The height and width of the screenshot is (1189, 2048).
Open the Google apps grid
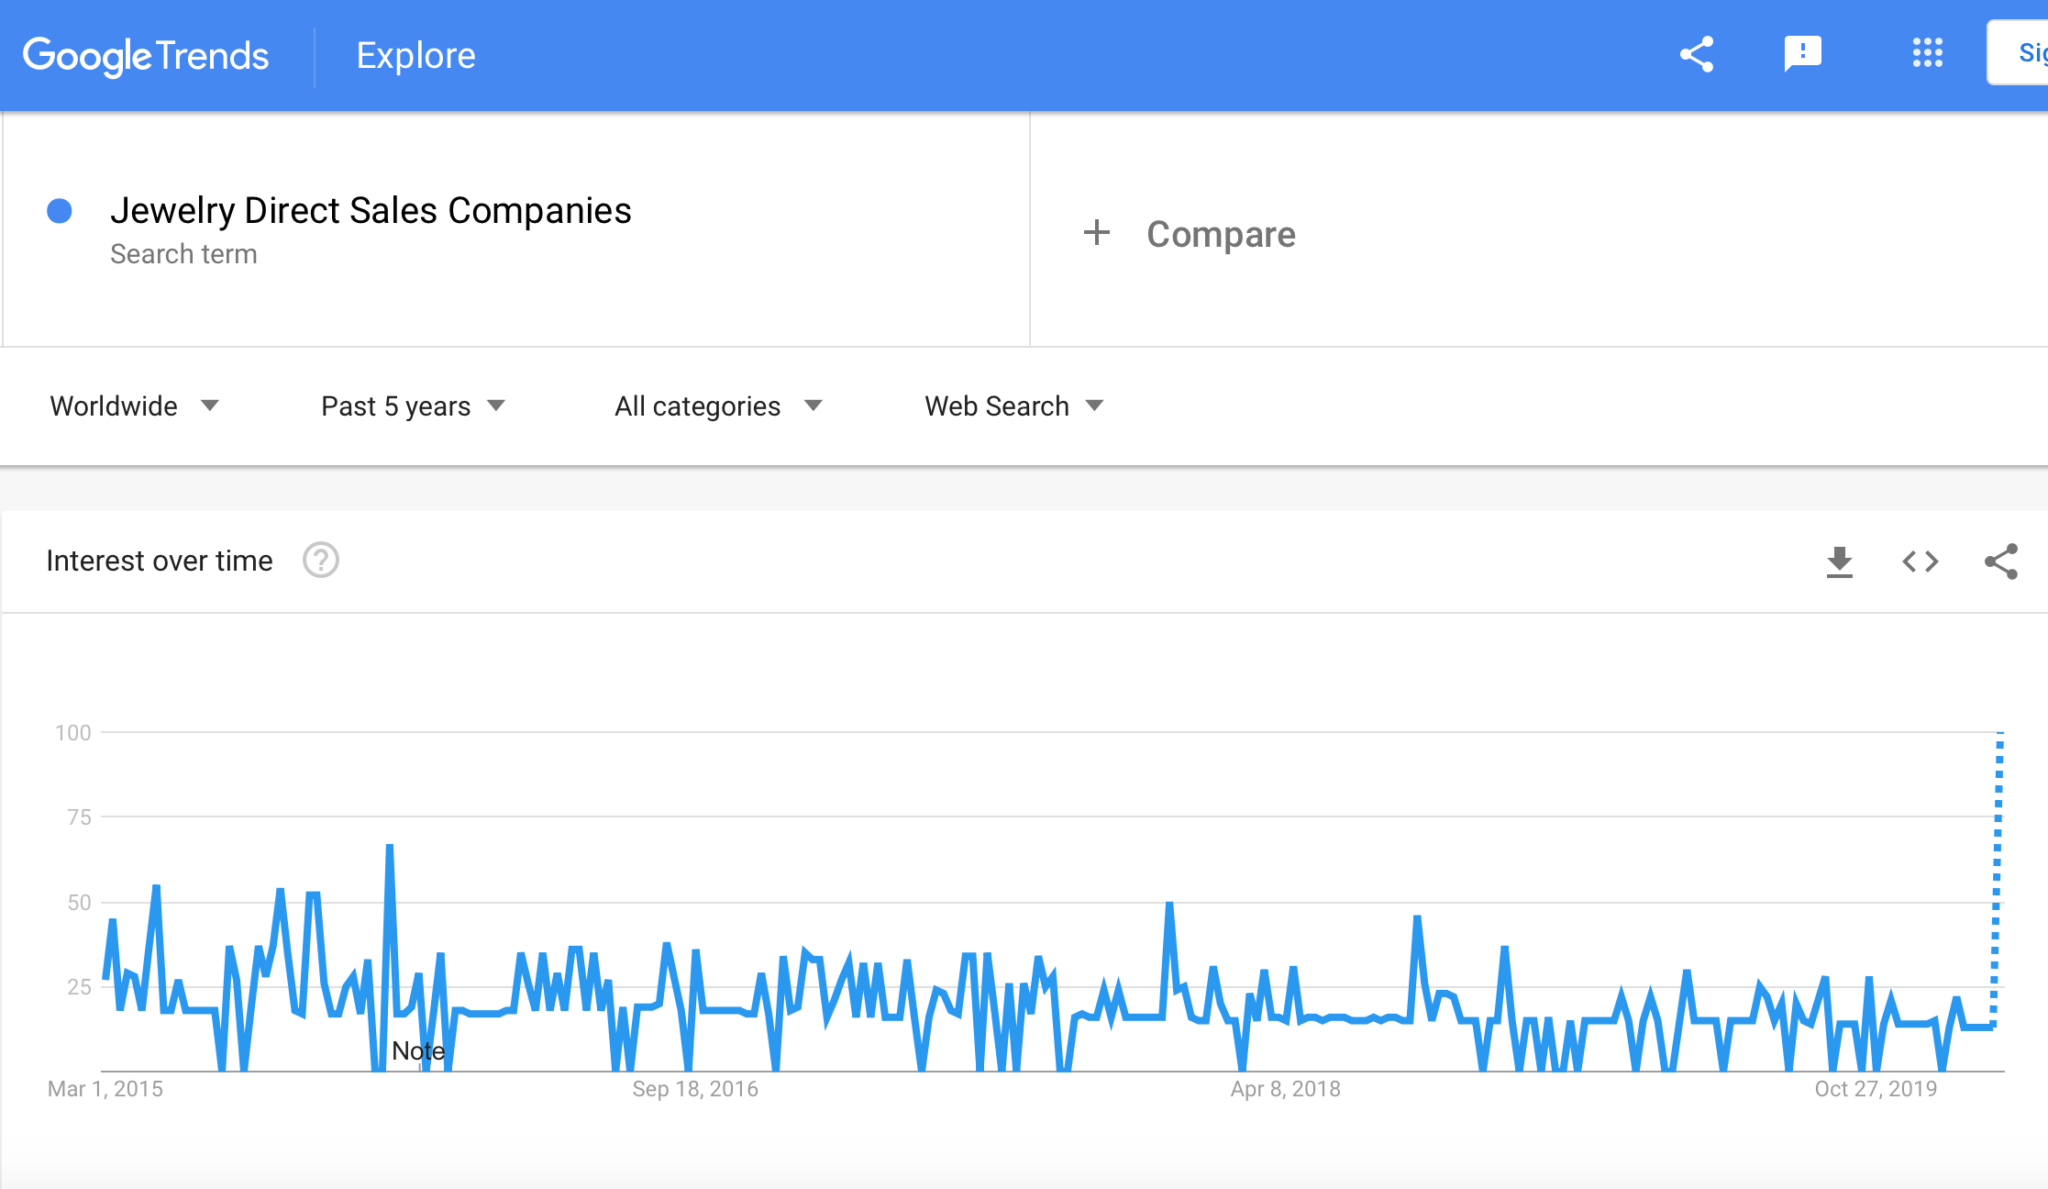pyautogui.click(x=1927, y=54)
